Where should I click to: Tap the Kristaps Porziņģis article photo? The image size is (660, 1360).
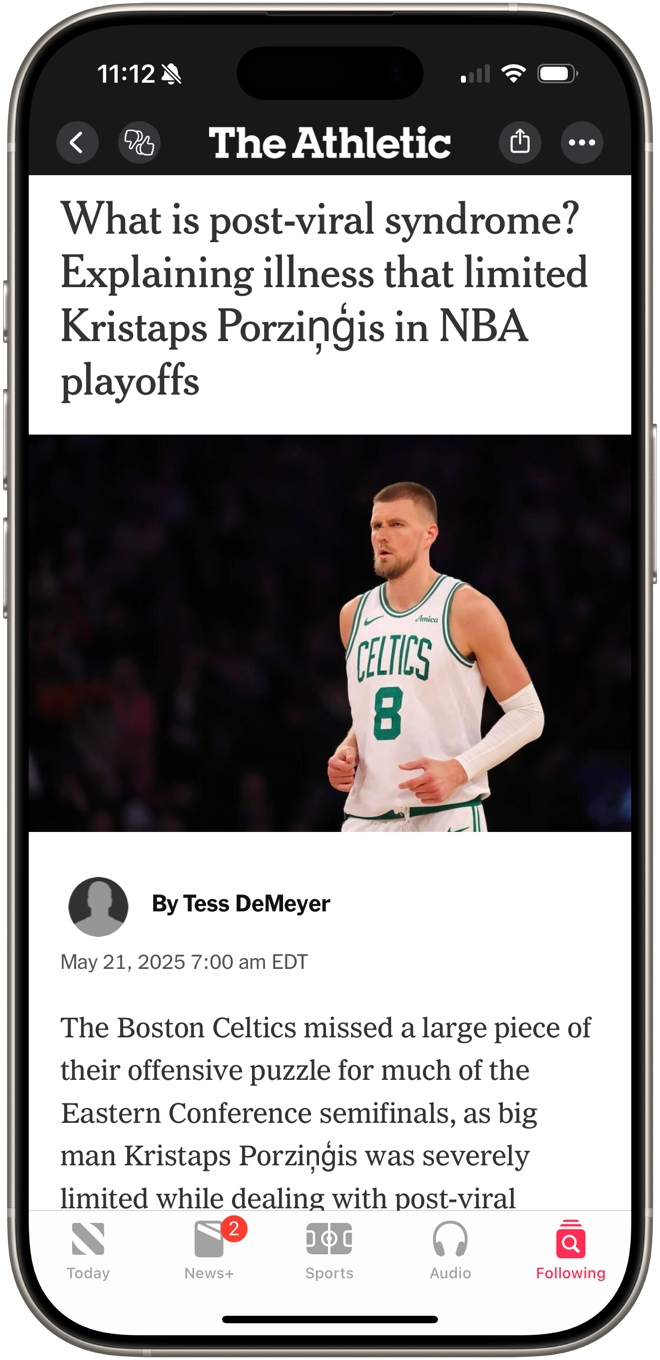pyautogui.click(x=330, y=633)
